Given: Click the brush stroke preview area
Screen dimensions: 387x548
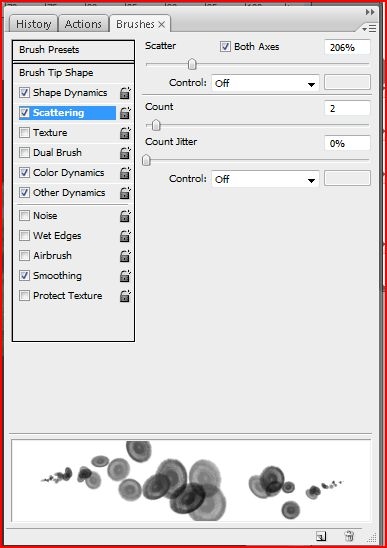Looking at the screenshot, I should click(191, 481).
